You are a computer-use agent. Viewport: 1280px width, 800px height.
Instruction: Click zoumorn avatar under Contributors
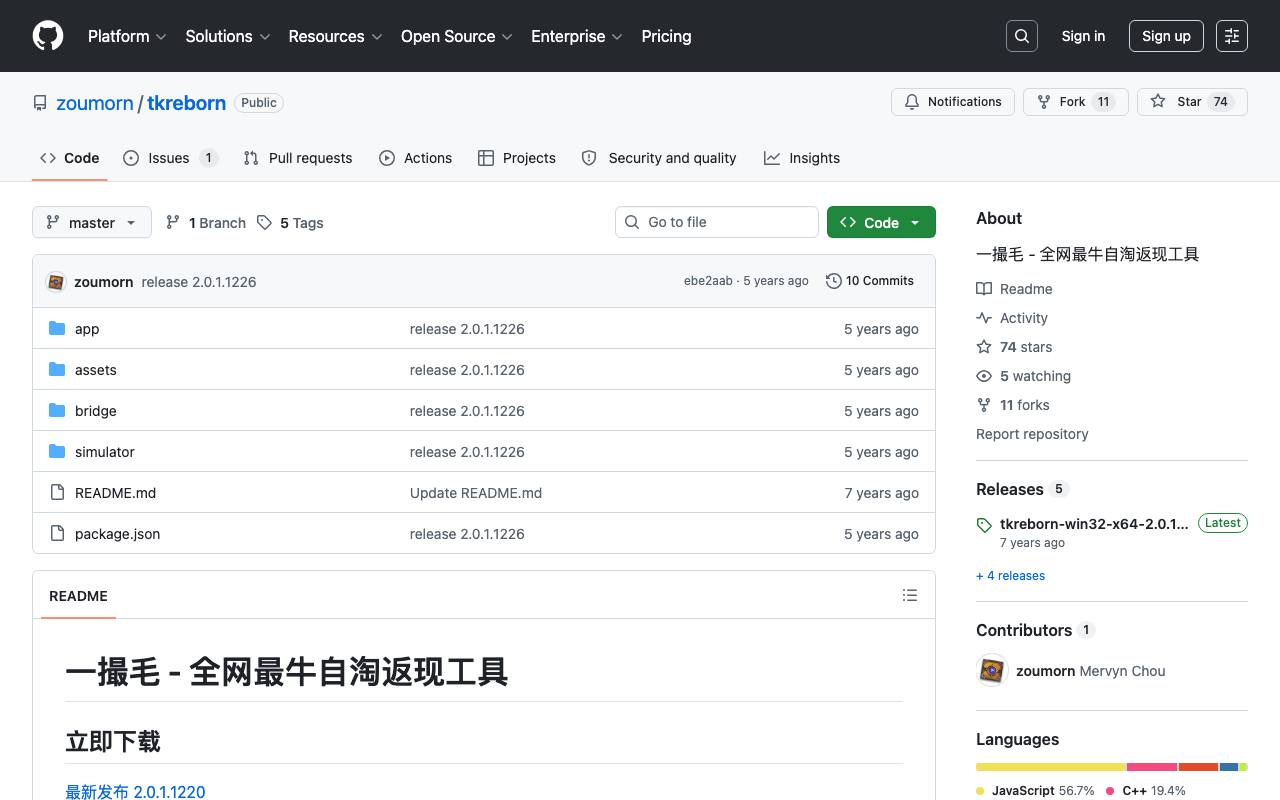[992, 671]
